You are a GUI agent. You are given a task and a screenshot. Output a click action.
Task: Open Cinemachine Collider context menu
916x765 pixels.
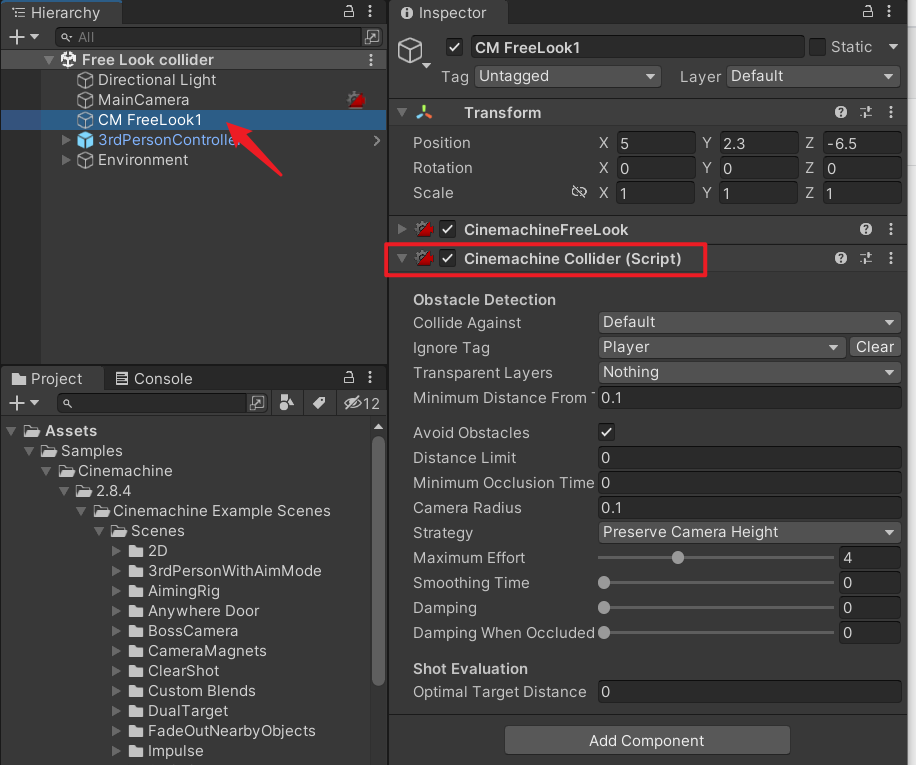tap(891, 258)
